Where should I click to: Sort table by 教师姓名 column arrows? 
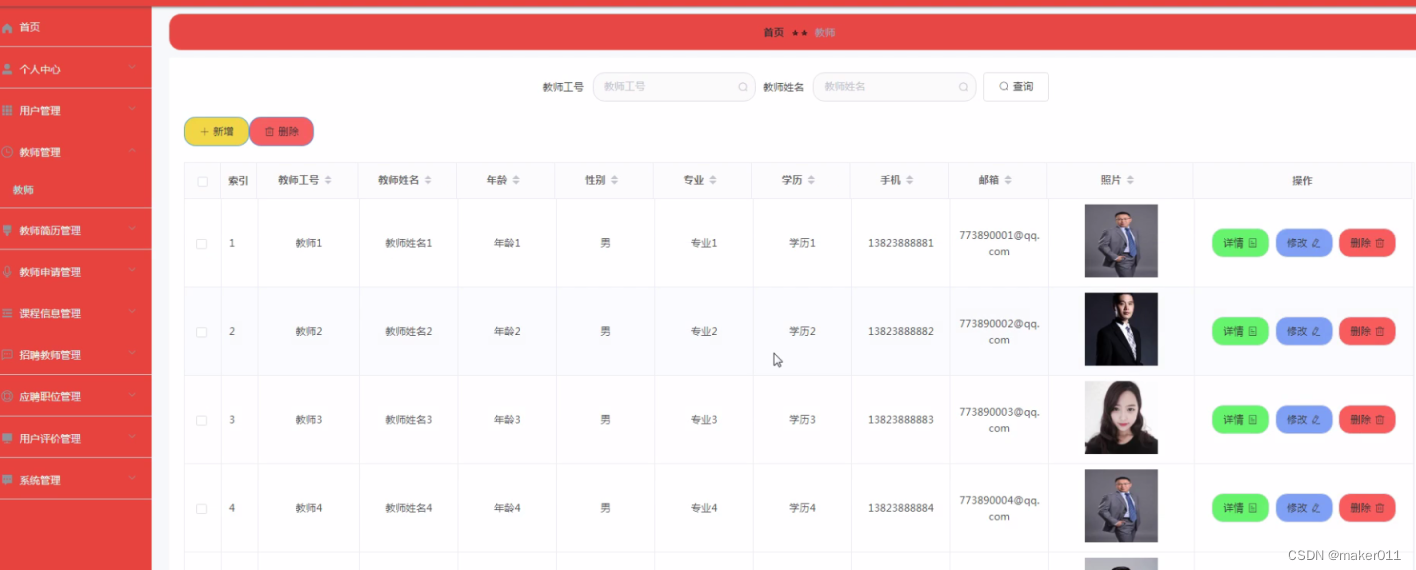point(428,180)
